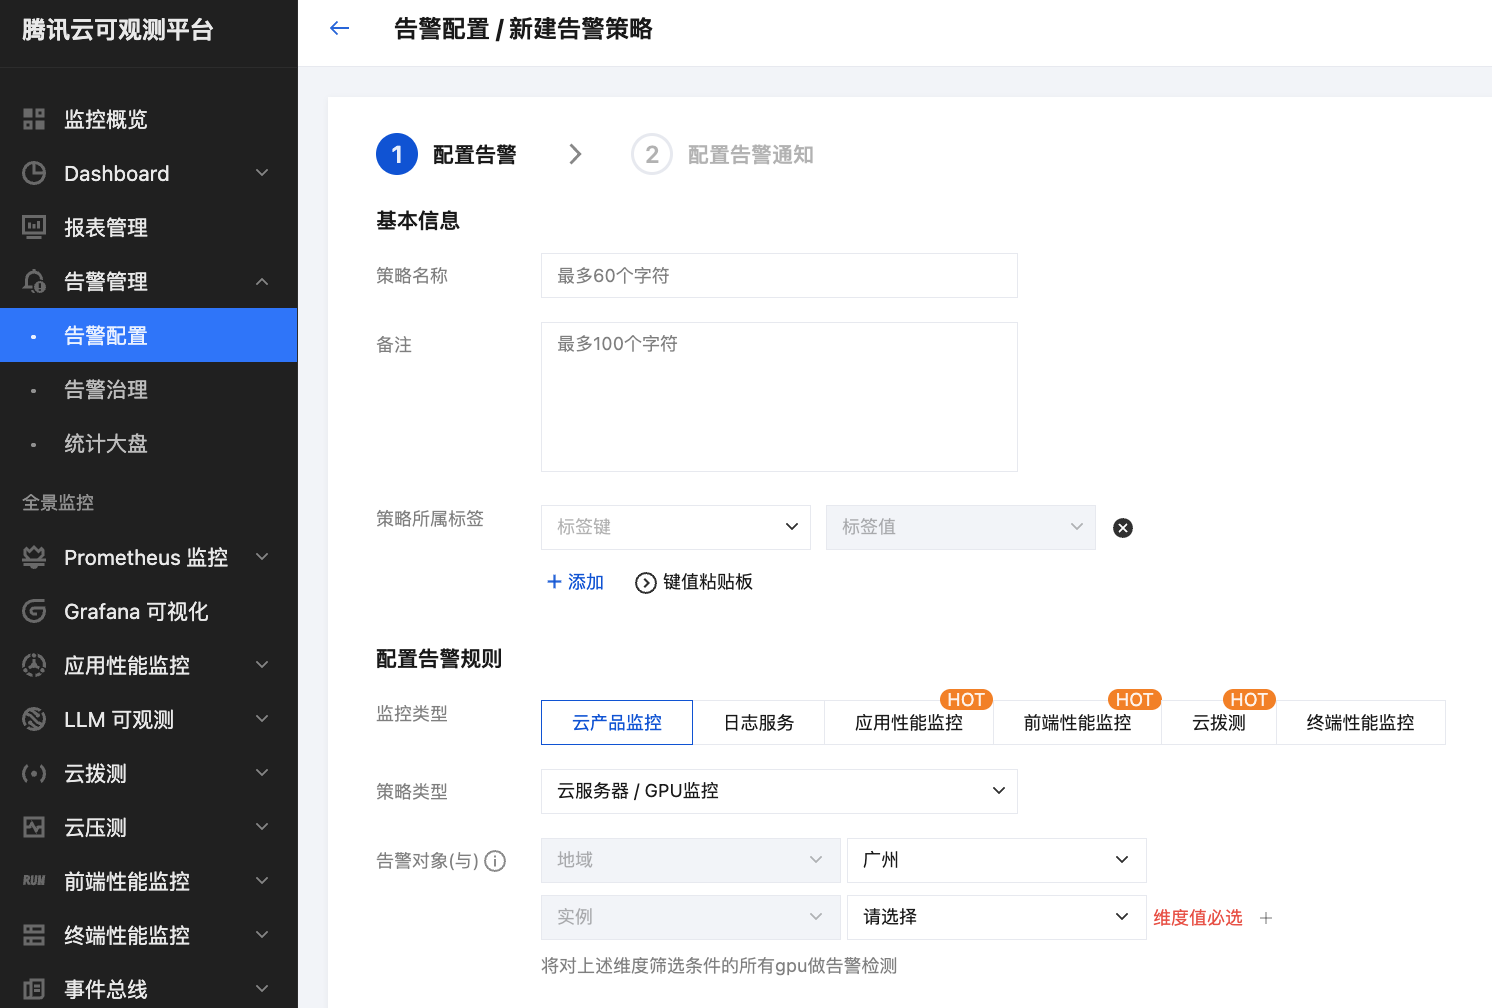Image resolution: width=1492 pixels, height=1008 pixels.
Task: Open the 标签值 dropdown
Action: tap(961, 527)
